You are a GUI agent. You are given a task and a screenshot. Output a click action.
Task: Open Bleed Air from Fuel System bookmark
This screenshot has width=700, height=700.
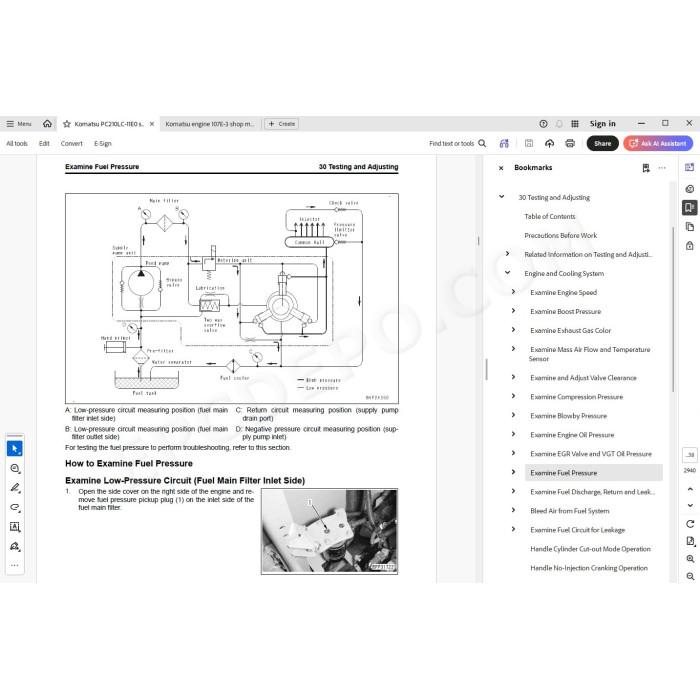(570, 511)
